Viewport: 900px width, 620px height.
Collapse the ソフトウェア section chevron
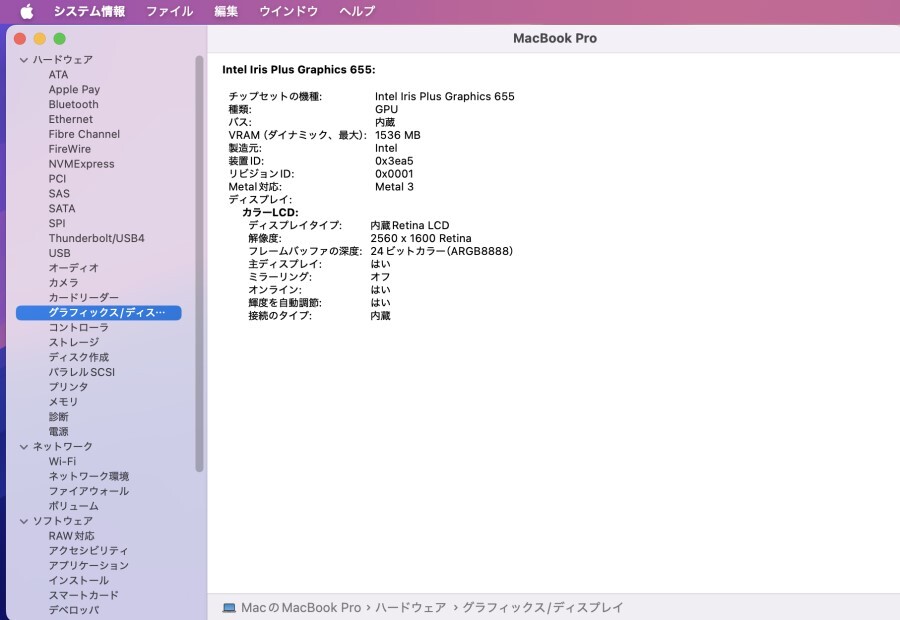pos(24,521)
